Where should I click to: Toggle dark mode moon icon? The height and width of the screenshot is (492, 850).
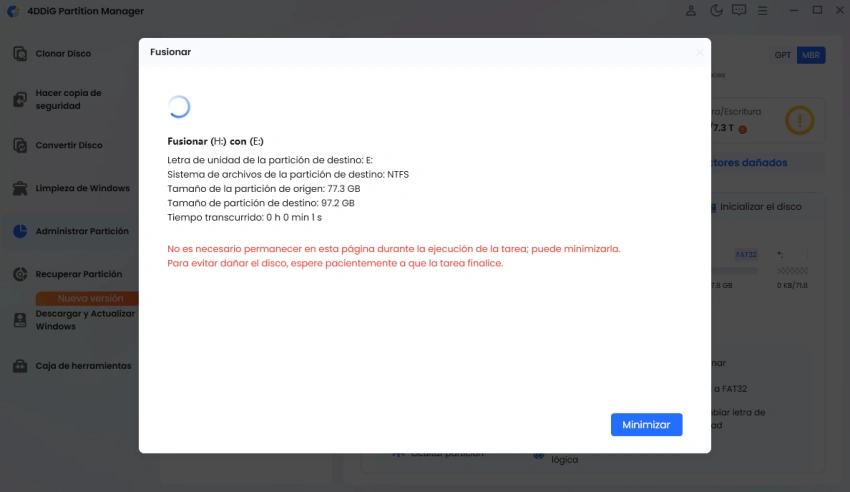click(716, 10)
